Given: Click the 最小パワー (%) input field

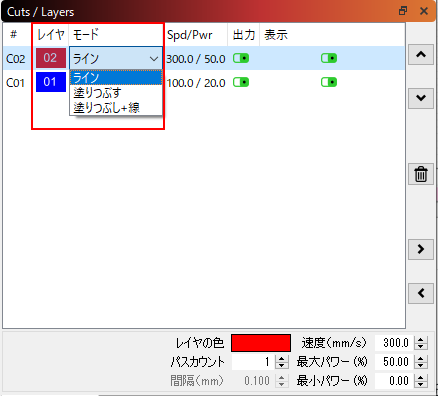Looking at the screenshot, I should tap(394, 381).
